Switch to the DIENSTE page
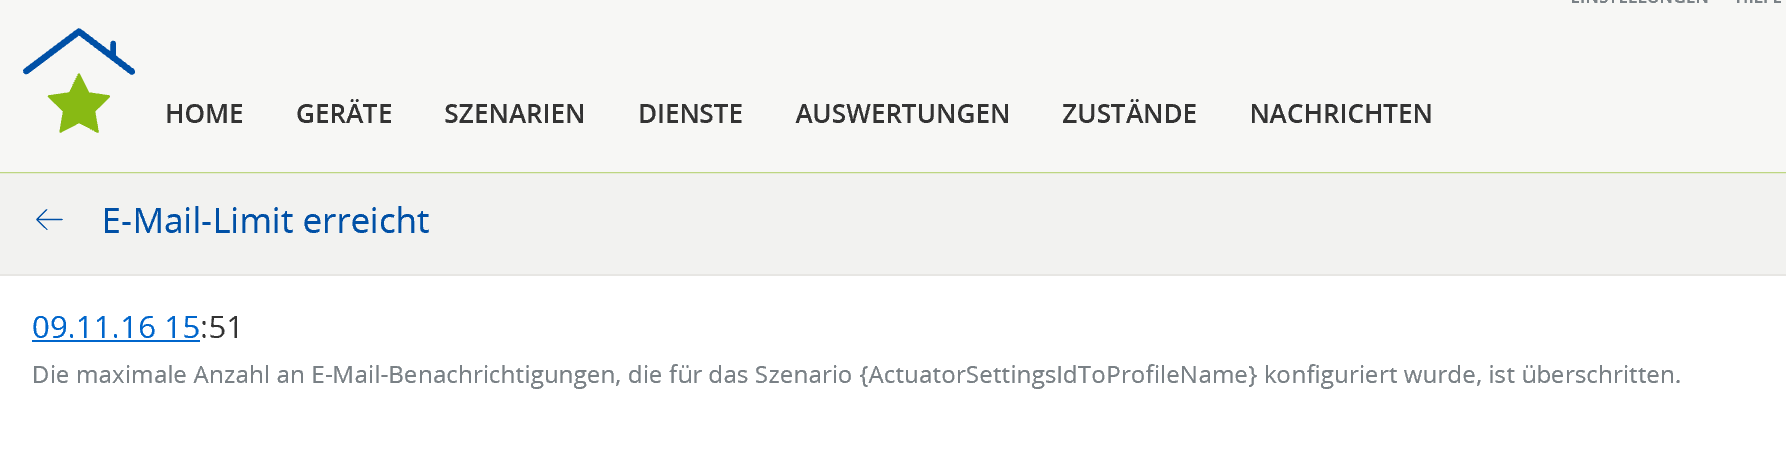 click(690, 114)
